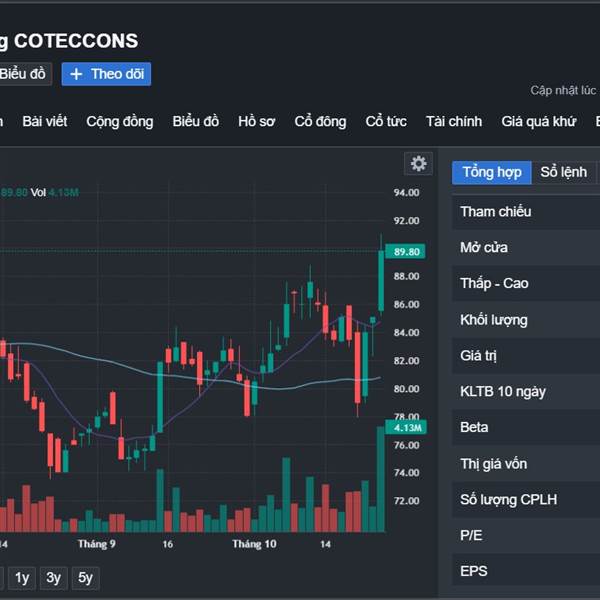Switch to Sổ lệnh panel tab
This screenshot has width=600, height=600.
[564, 172]
